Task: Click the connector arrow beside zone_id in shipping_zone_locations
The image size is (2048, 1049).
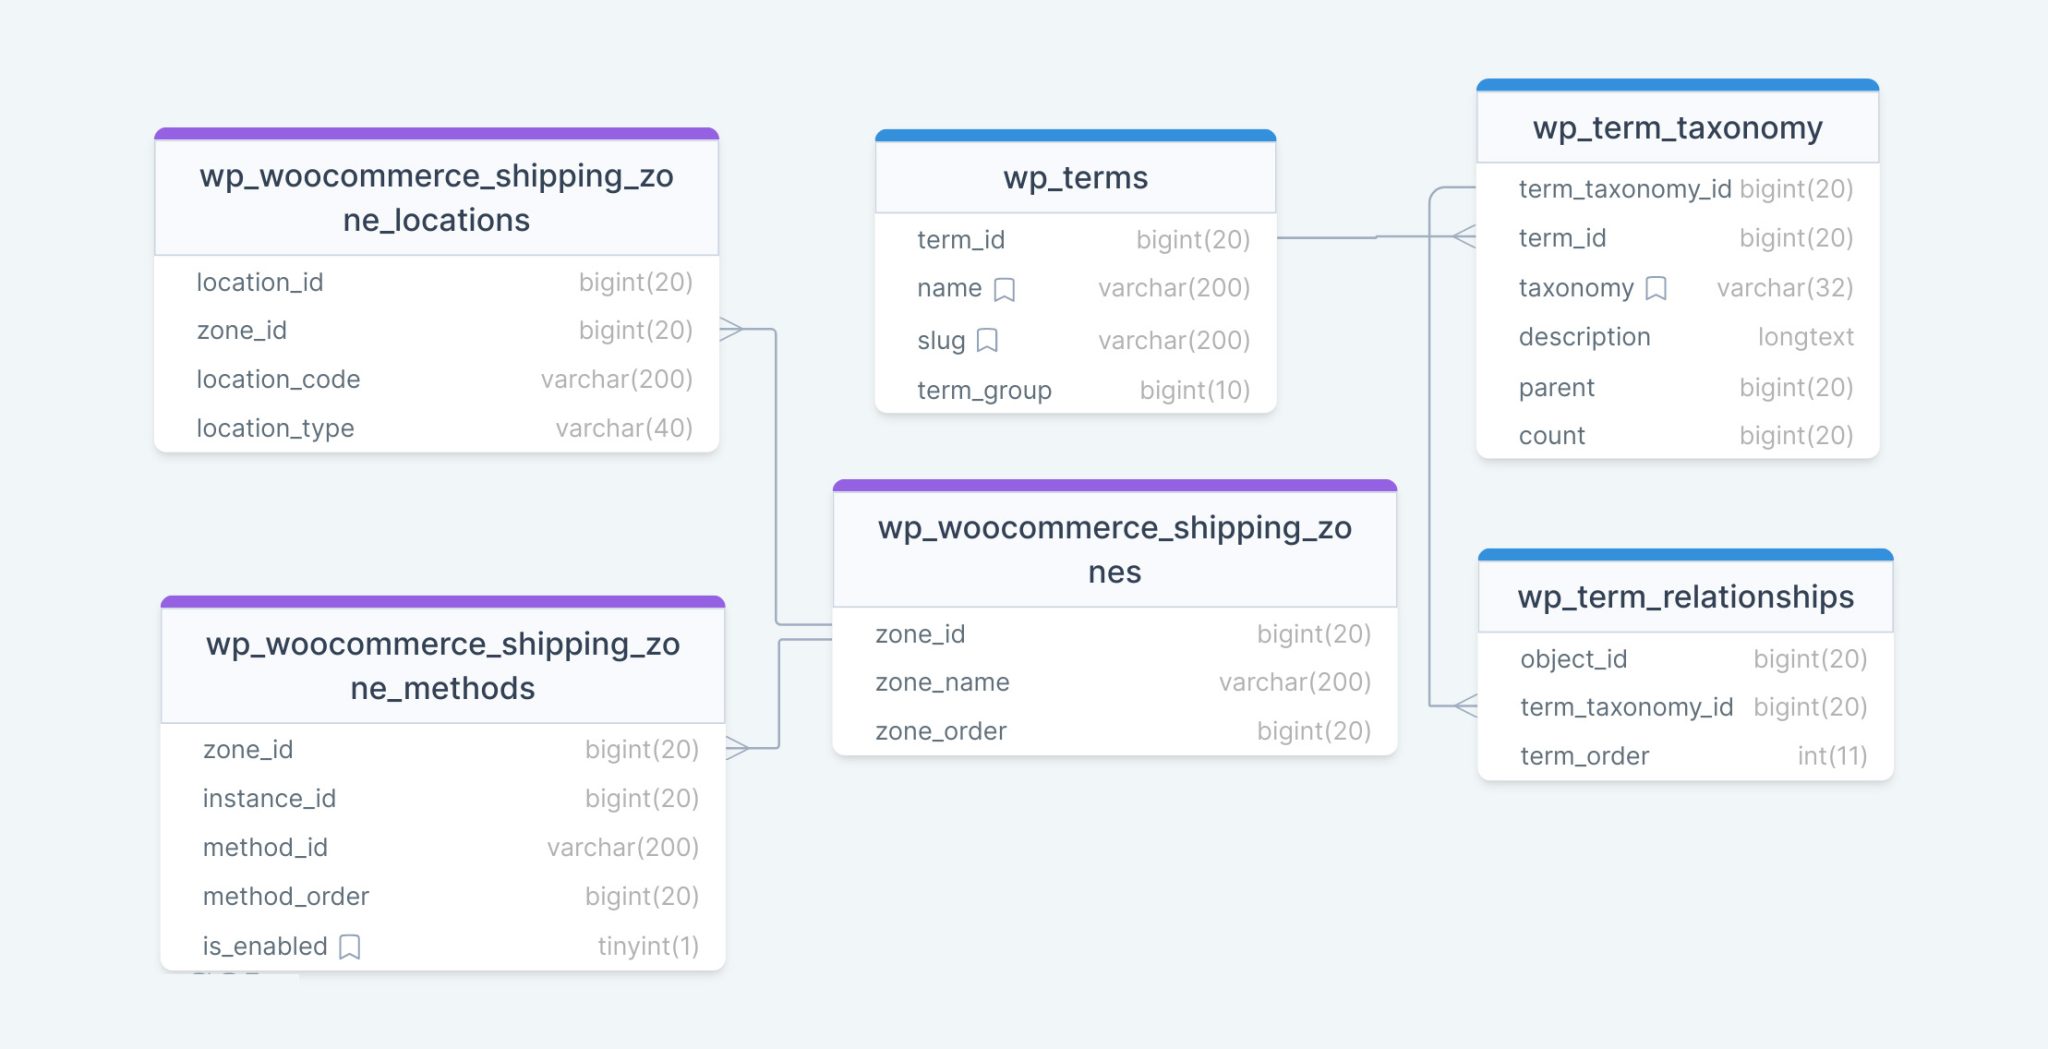Action: (731, 330)
